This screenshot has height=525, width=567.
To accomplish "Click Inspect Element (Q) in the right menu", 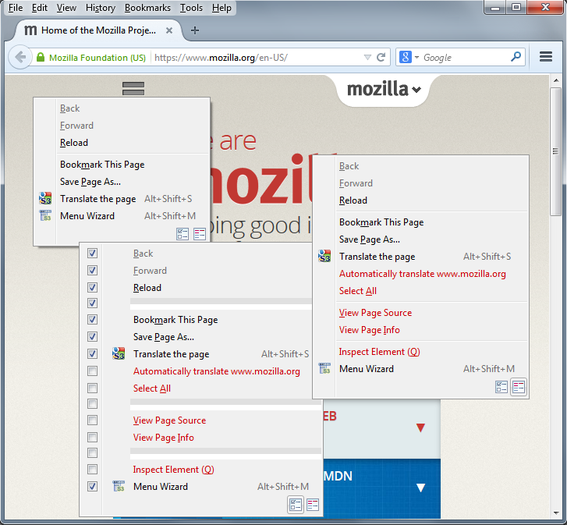I will click(x=379, y=352).
